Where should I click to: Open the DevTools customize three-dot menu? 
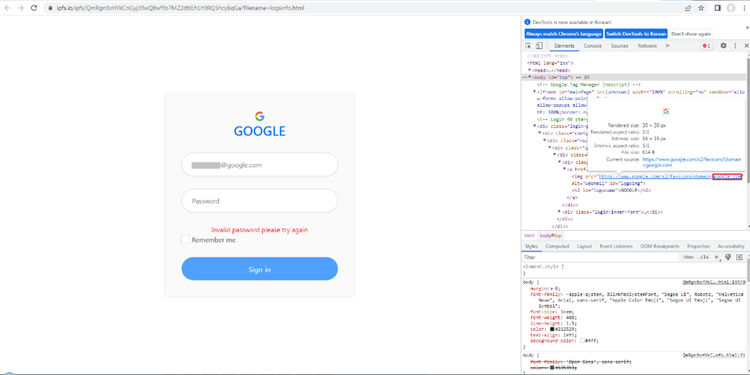point(735,46)
